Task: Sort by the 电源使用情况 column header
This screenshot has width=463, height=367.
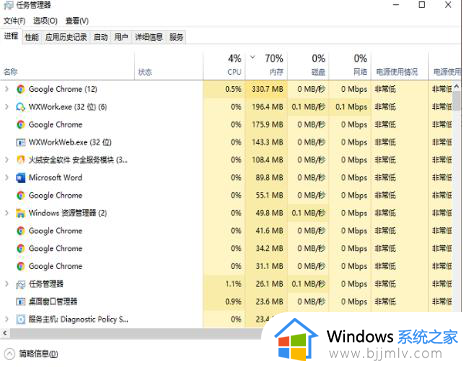Action: 400,66
